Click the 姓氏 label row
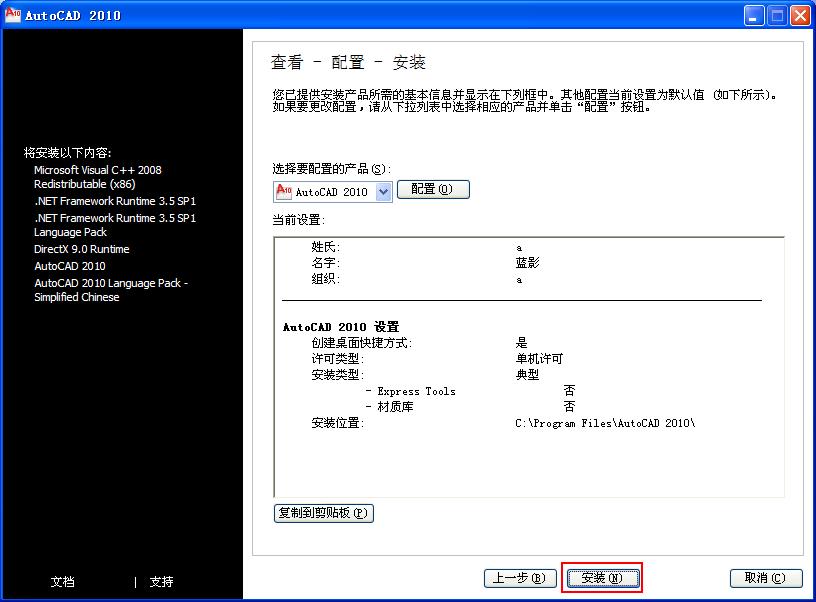 (x=325, y=247)
